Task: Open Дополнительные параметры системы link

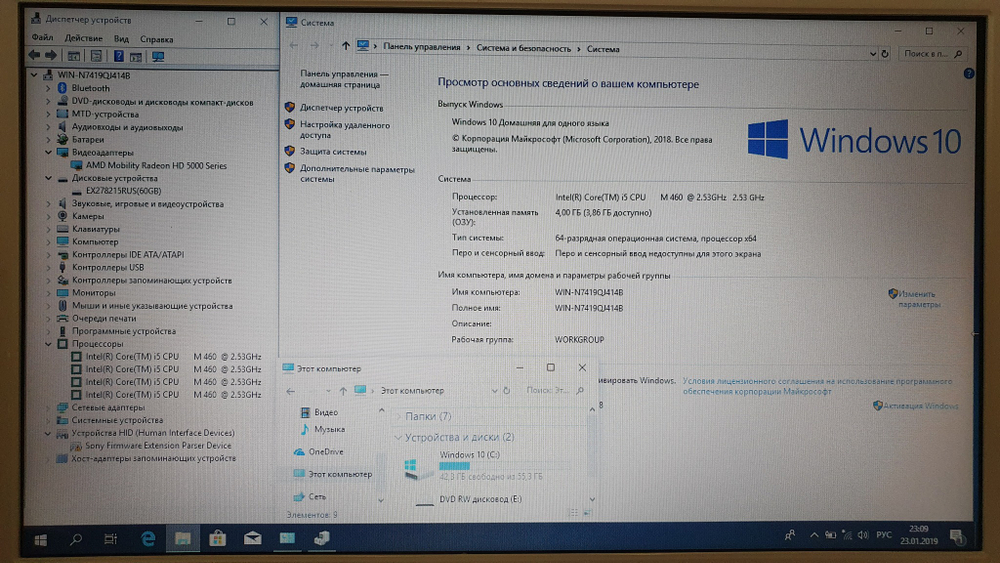Action: click(x=357, y=174)
